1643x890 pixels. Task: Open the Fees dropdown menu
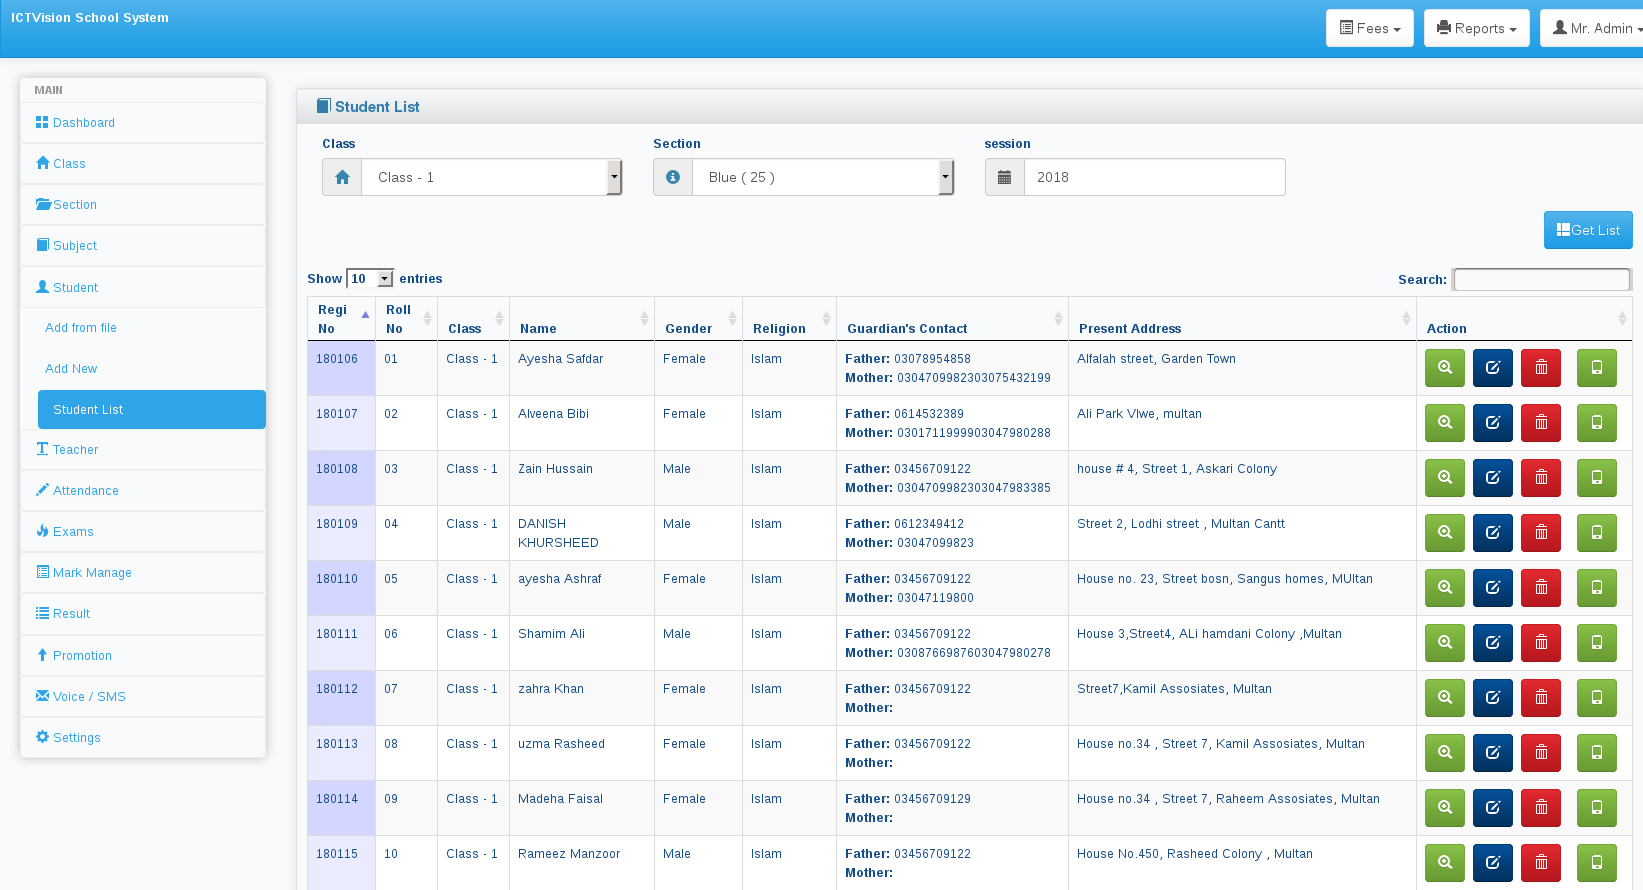[x=1370, y=28]
